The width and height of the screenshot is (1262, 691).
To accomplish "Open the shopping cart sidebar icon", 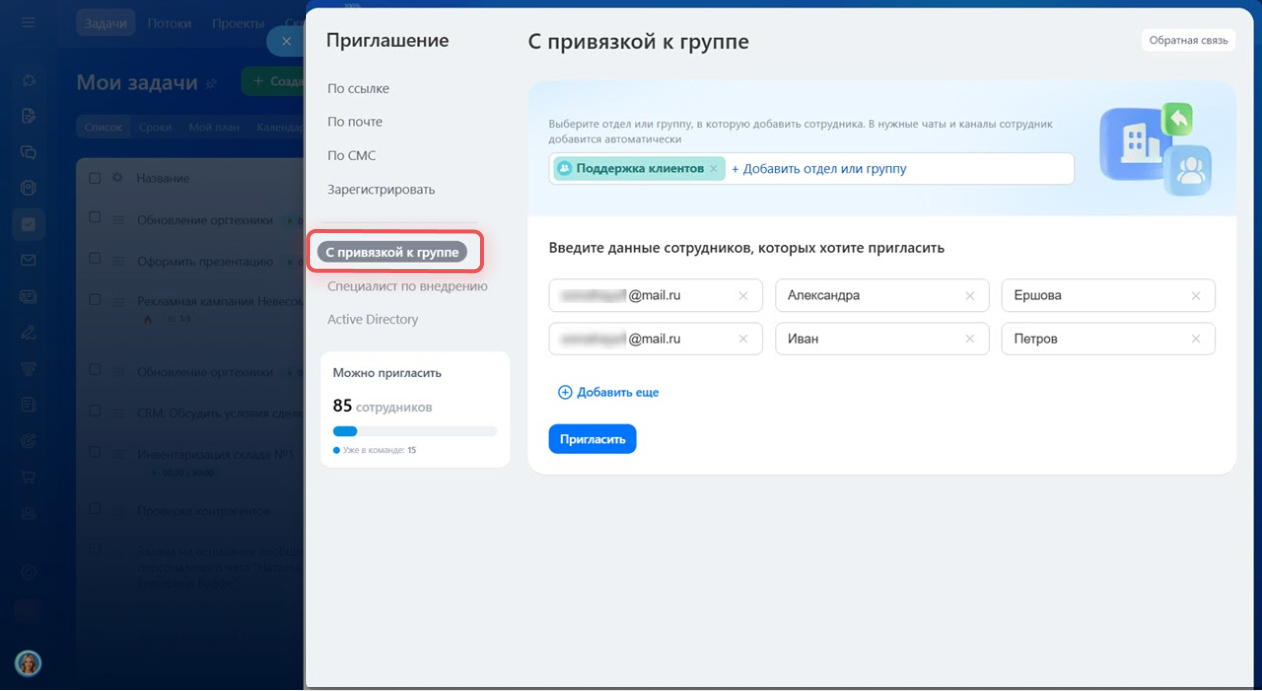I will (28, 476).
